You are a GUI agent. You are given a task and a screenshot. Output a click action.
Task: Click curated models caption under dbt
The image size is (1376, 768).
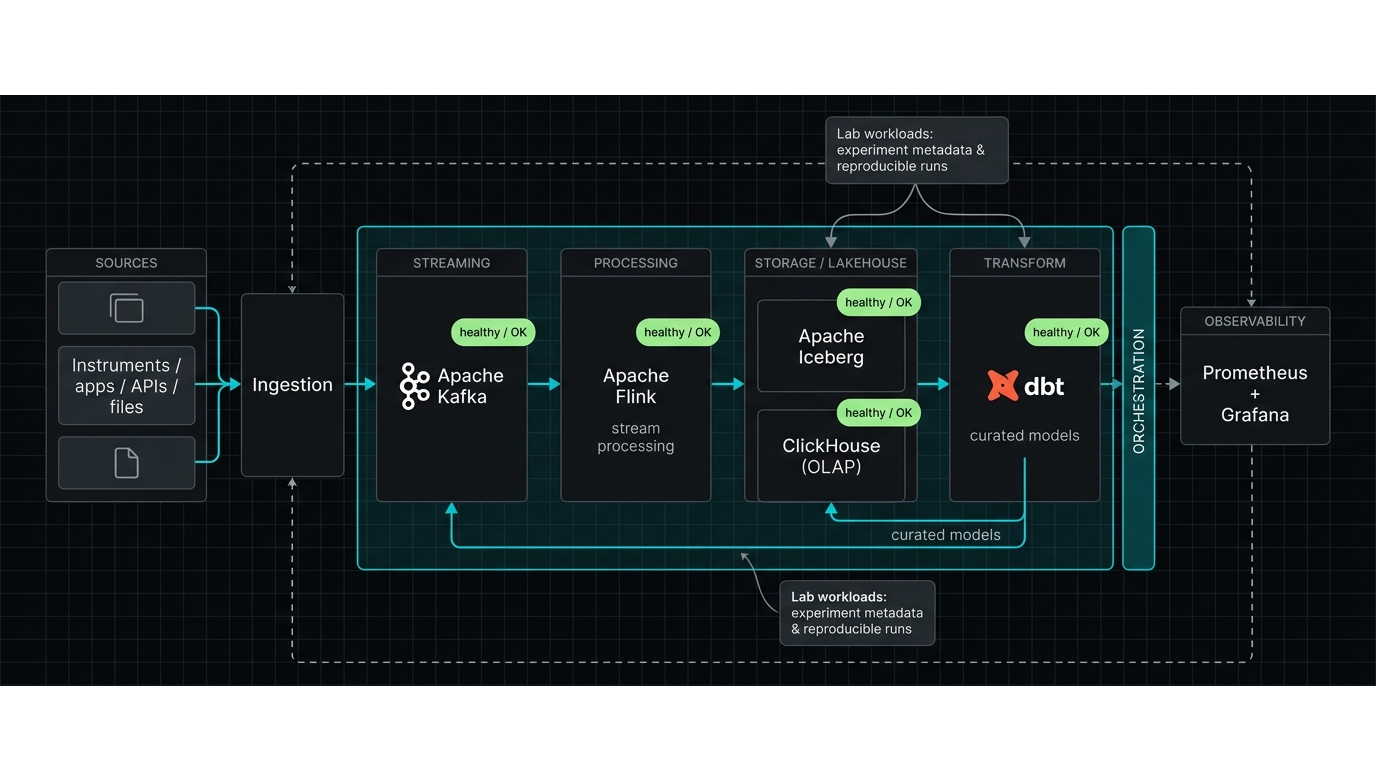[x=1025, y=436]
